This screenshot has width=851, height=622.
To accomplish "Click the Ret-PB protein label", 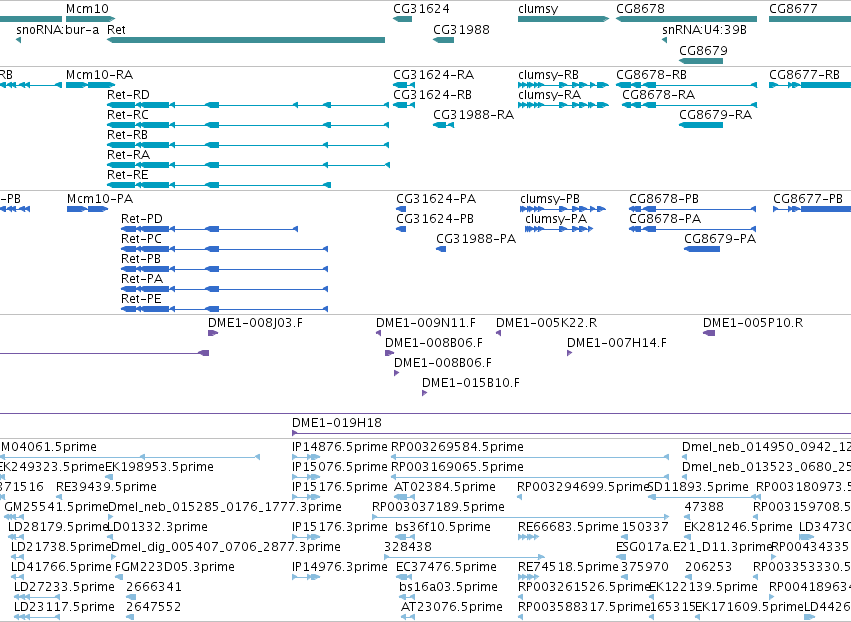I will pyautogui.click(x=141, y=259).
